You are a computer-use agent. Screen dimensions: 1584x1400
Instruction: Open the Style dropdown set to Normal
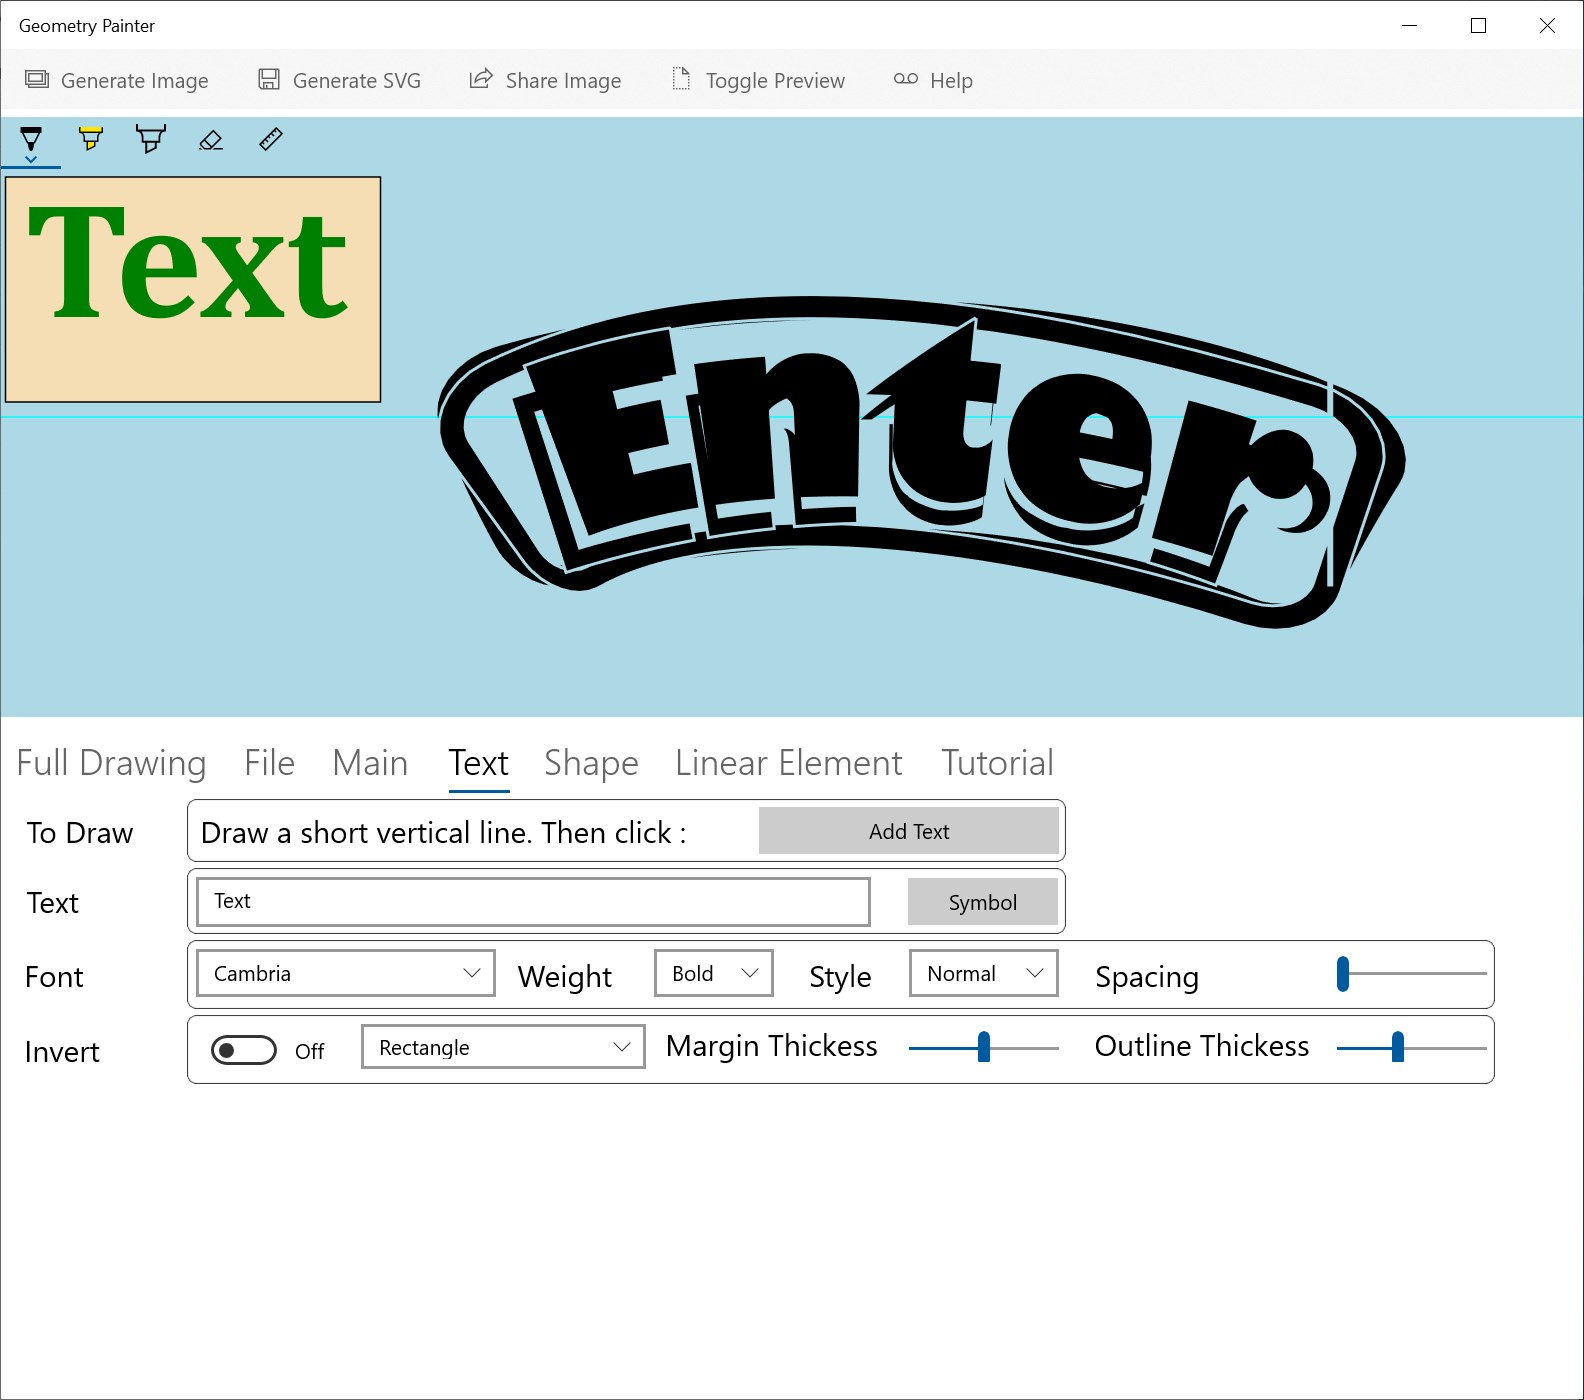tap(984, 973)
